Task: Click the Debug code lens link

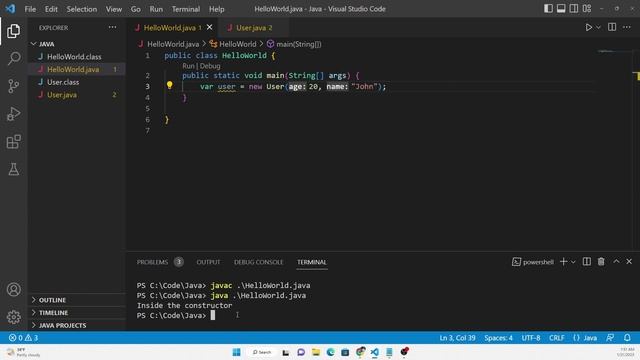Action: coord(210,66)
